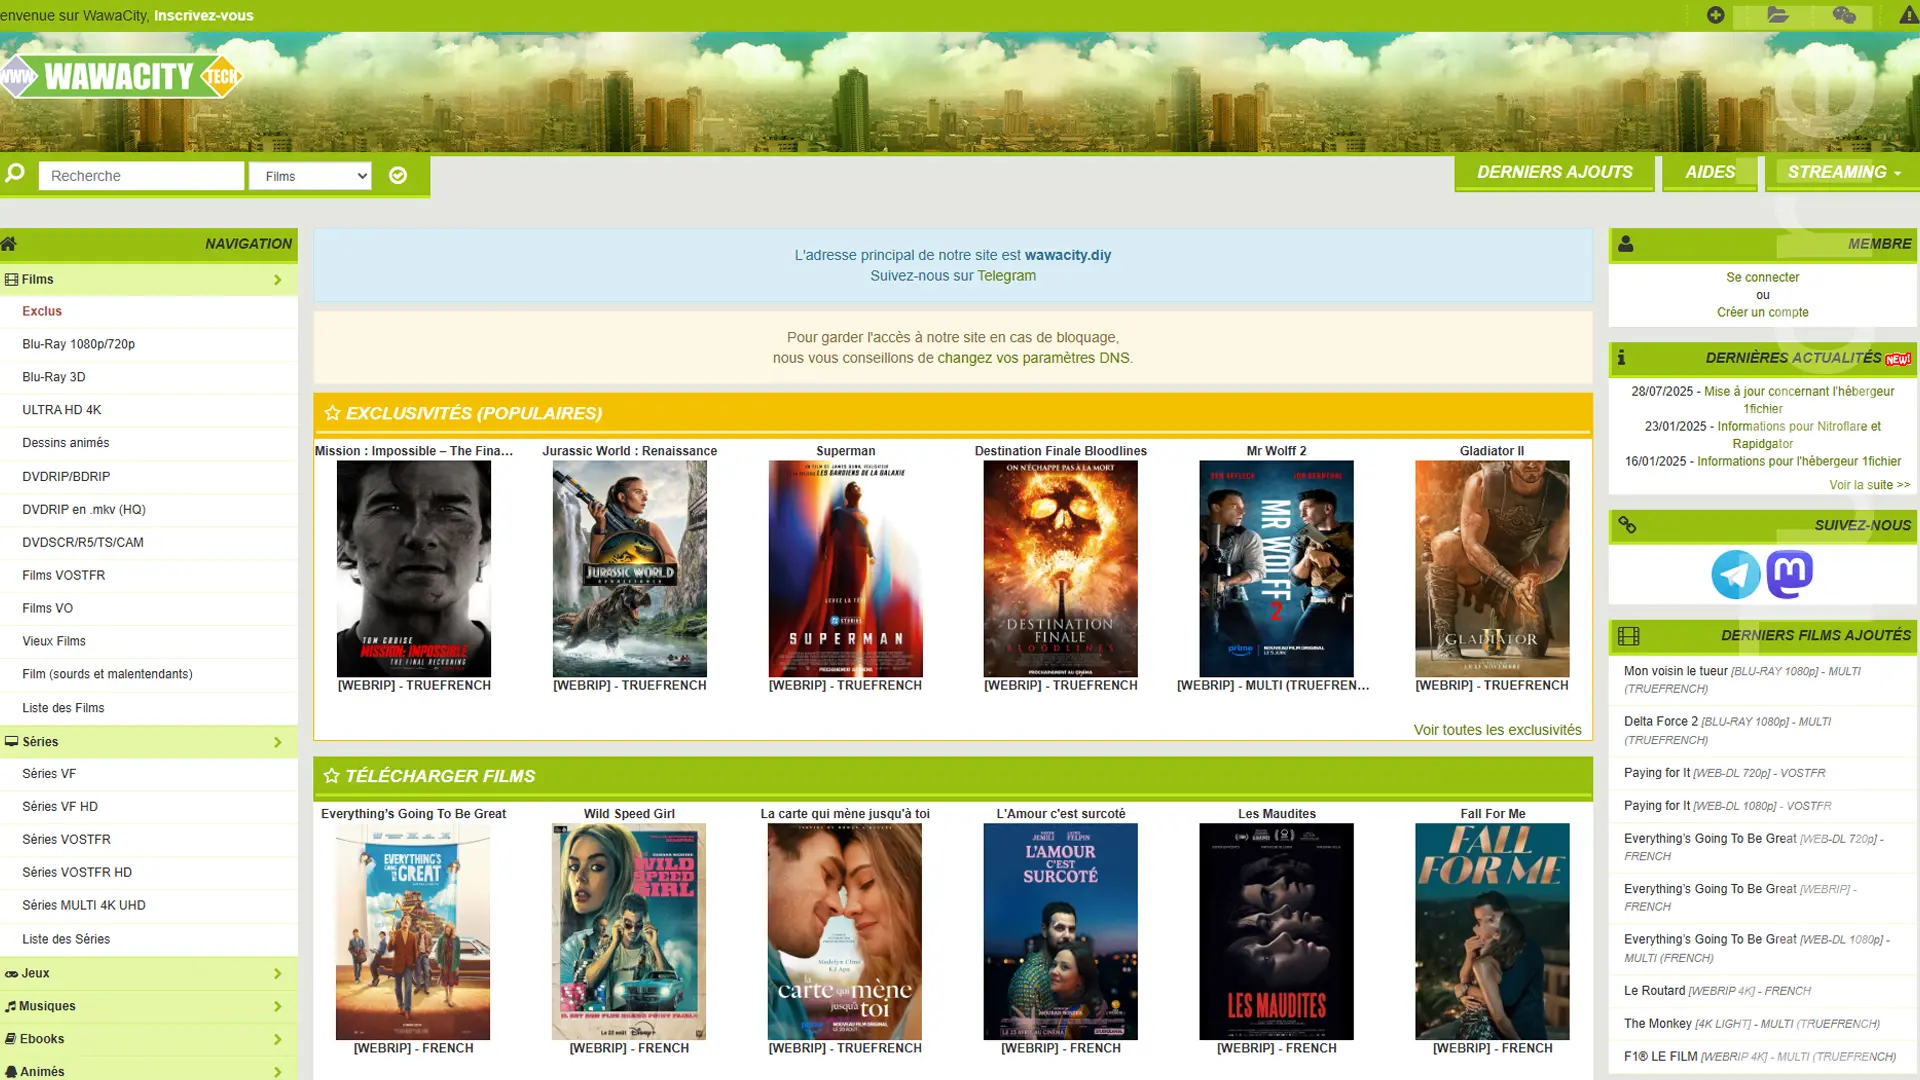The image size is (1920, 1080).
Task: Open the Telegram icon under Suivez-nous
Action: pos(1735,574)
